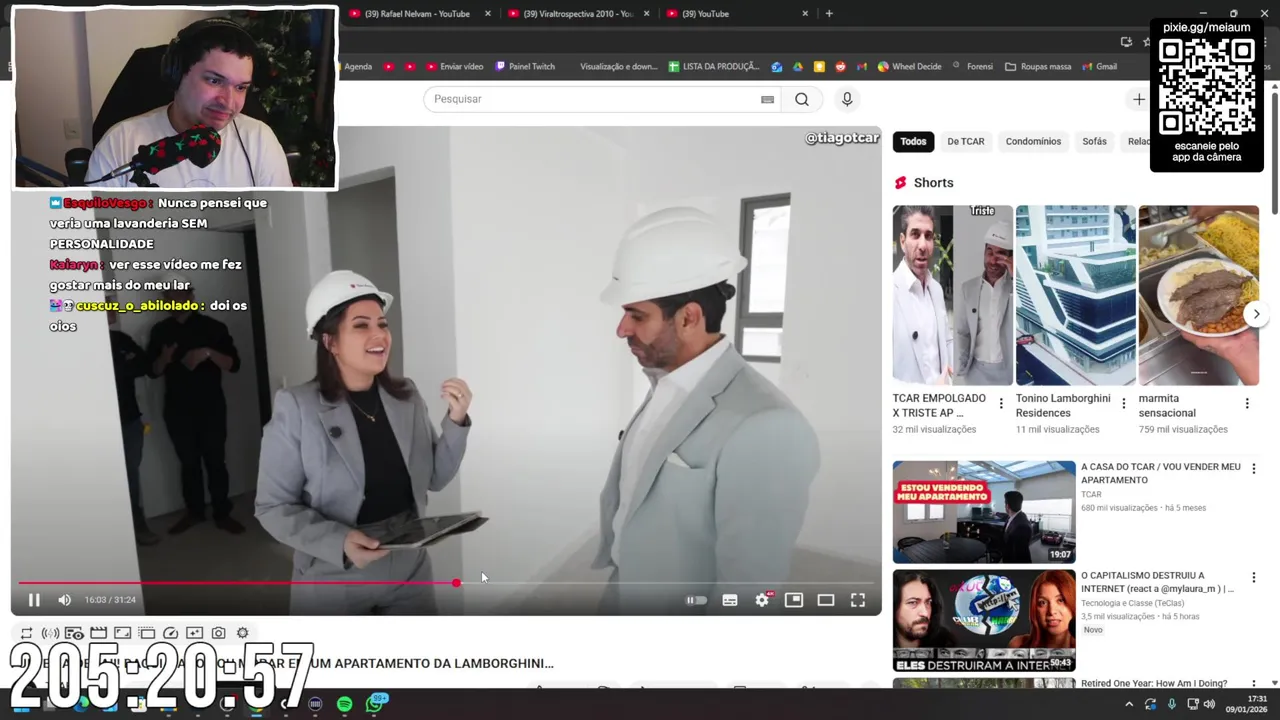Select the Sofás filter chip
The width and height of the screenshot is (1280, 720).
click(x=1094, y=141)
